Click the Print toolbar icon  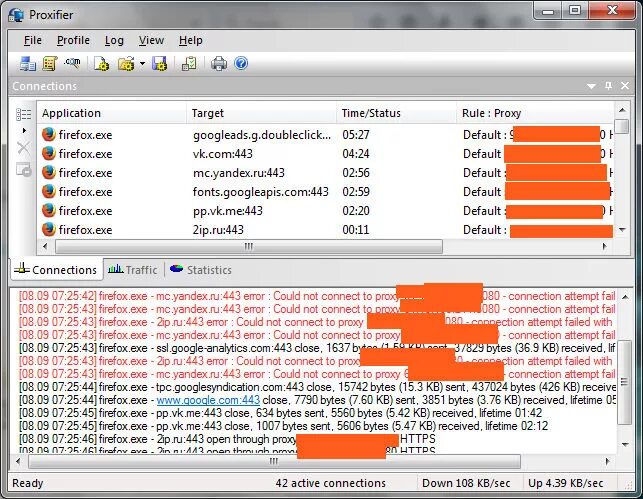click(219, 64)
